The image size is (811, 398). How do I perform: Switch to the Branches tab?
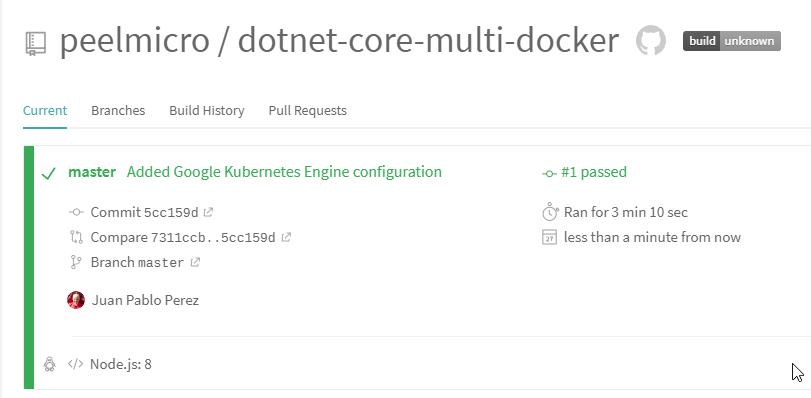(118, 110)
